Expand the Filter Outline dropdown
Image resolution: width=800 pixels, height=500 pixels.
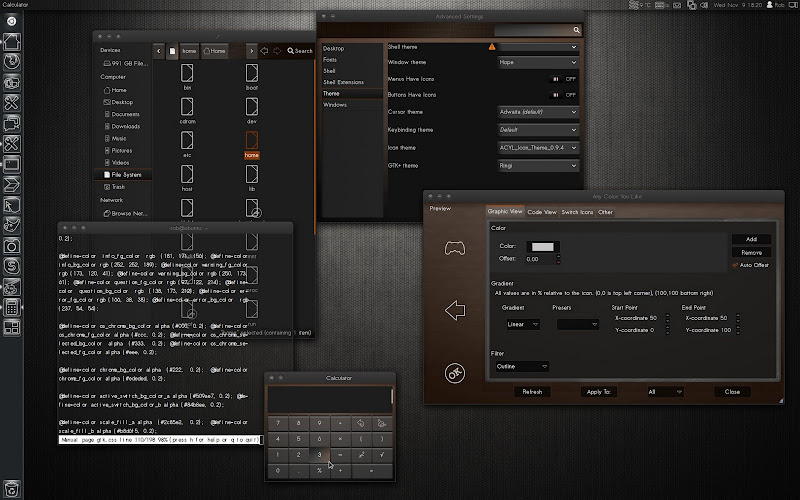coord(521,367)
